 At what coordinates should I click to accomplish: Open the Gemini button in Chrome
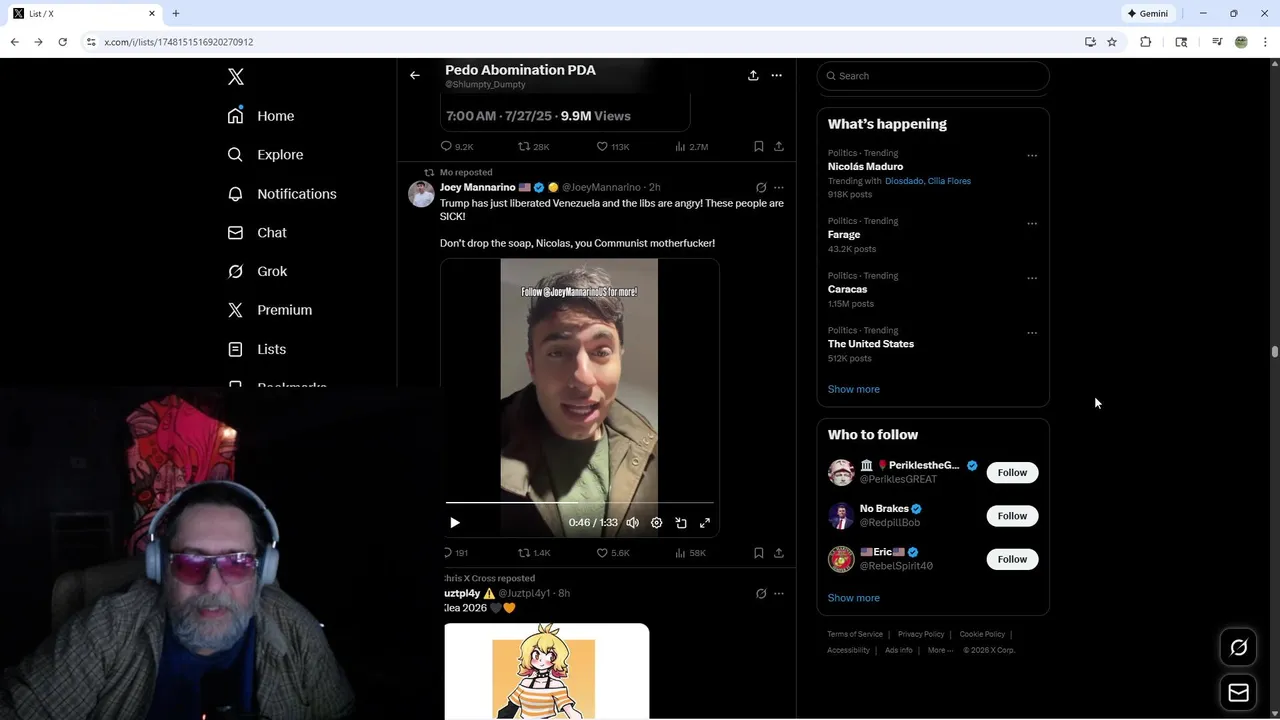pyautogui.click(x=1147, y=13)
